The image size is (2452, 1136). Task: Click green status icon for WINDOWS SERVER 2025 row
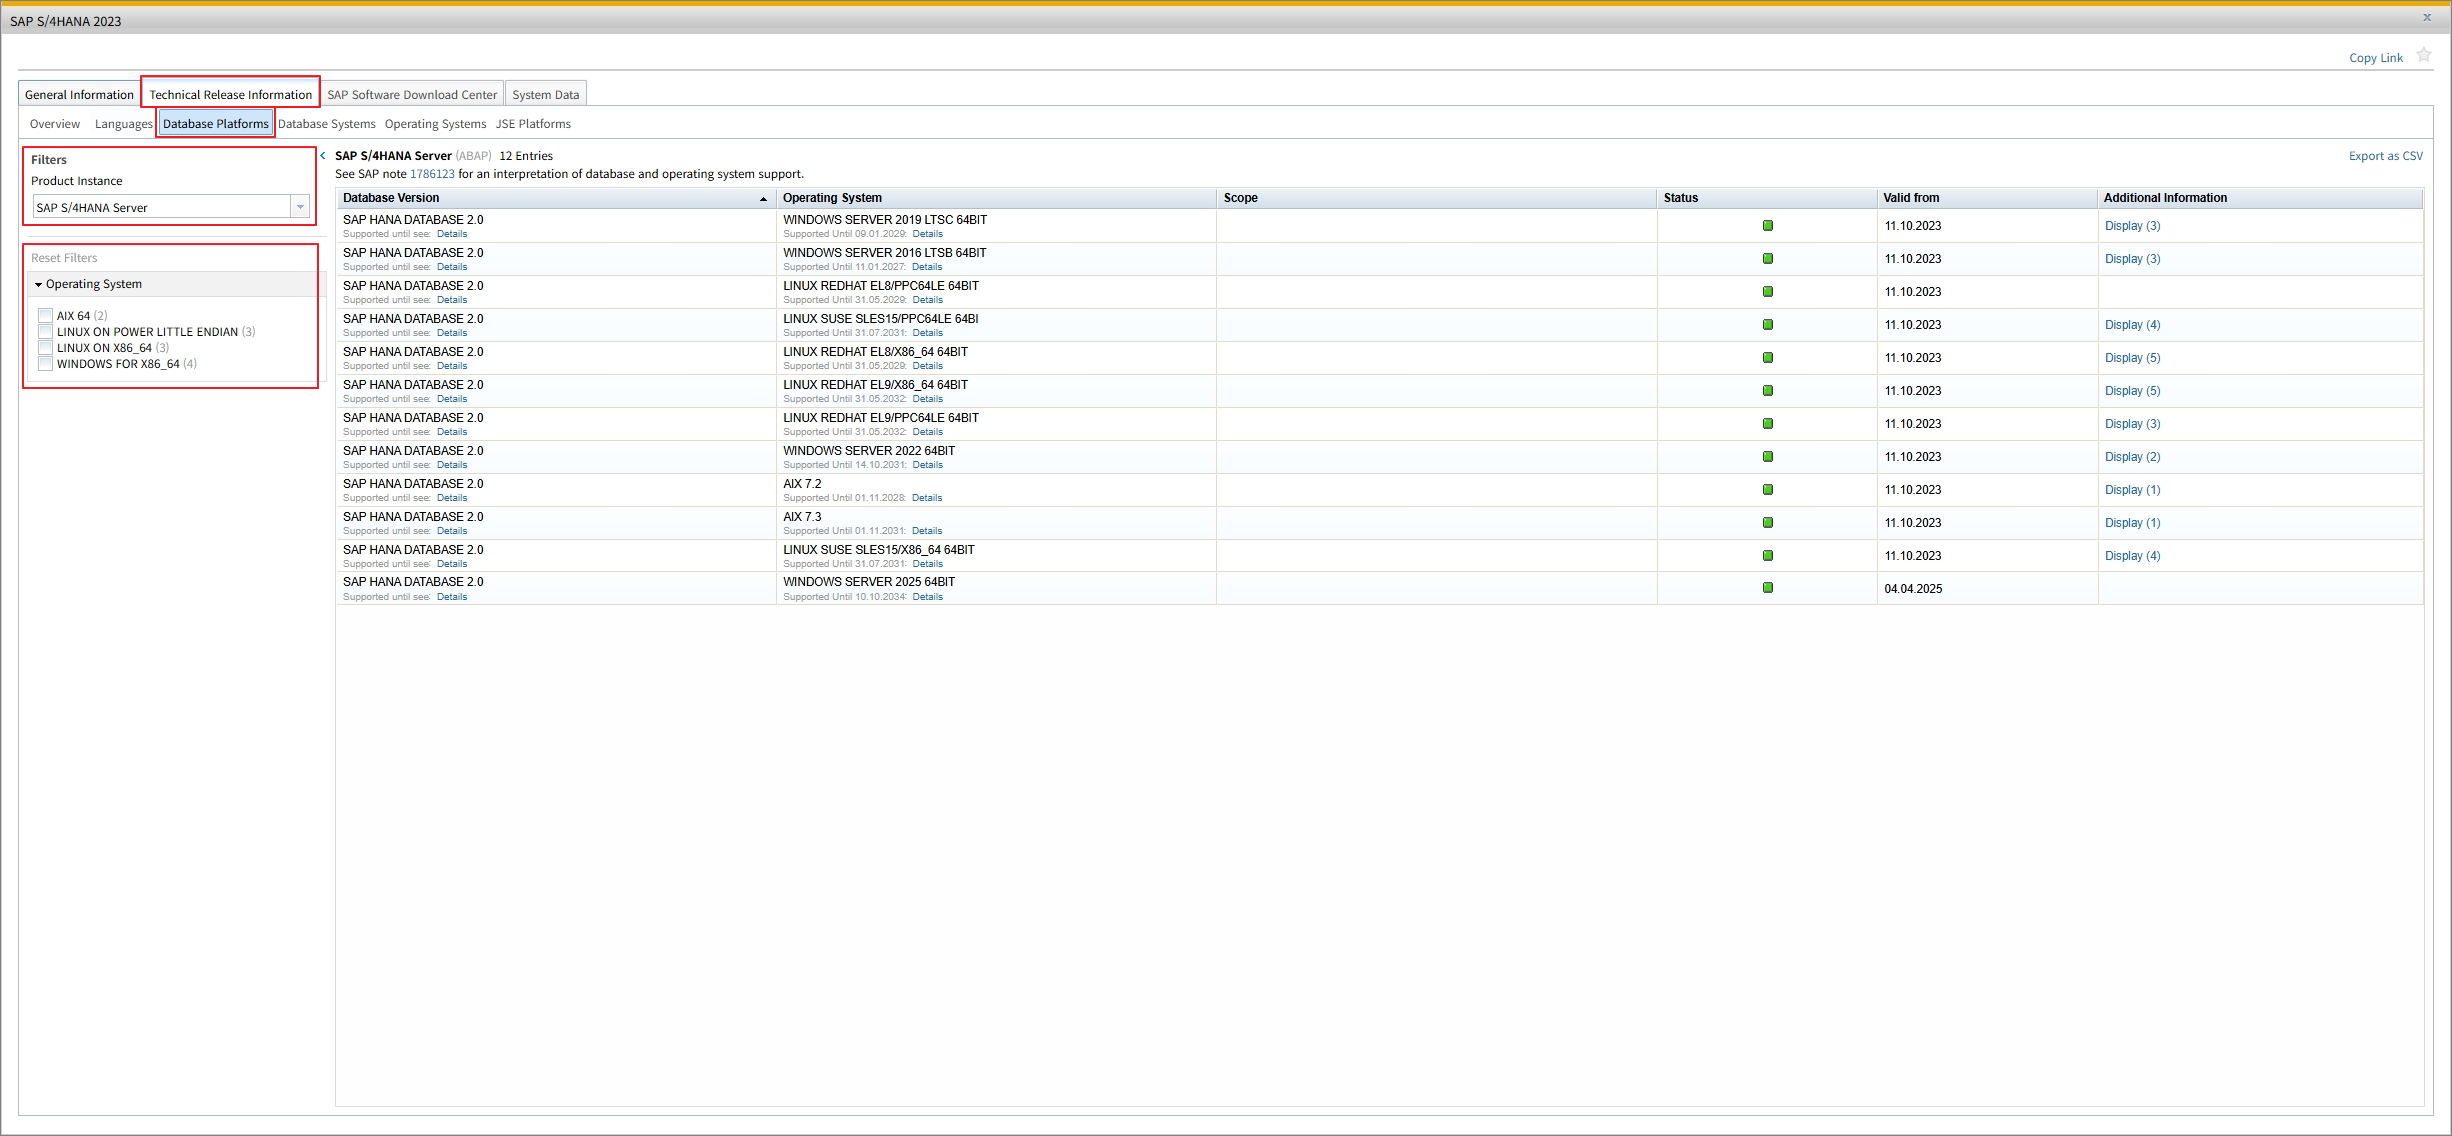coord(1767,588)
